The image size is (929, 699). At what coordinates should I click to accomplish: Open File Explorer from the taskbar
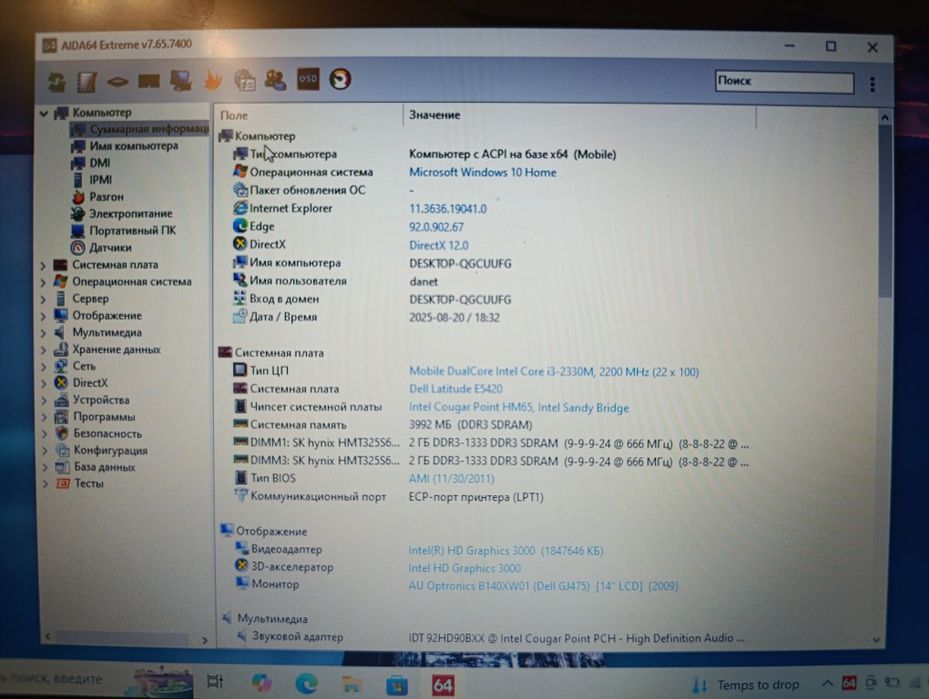point(351,685)
